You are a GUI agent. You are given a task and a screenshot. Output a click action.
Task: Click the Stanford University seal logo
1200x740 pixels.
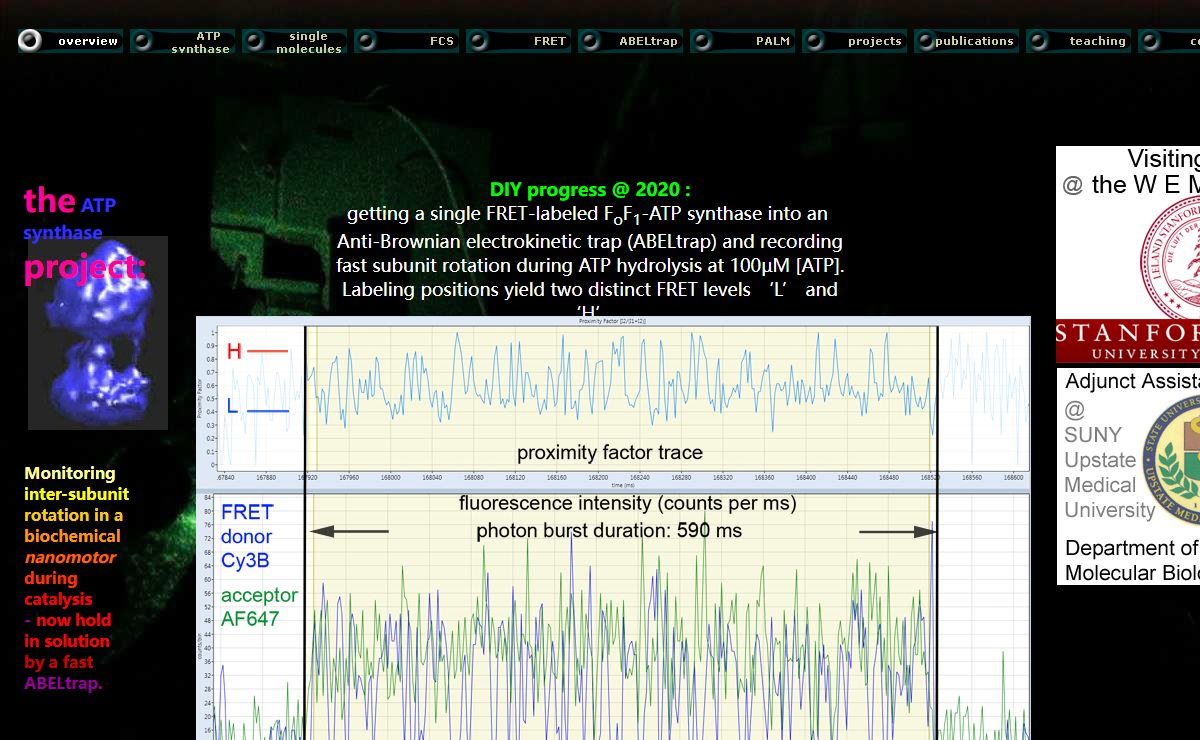click(1172, 257)
